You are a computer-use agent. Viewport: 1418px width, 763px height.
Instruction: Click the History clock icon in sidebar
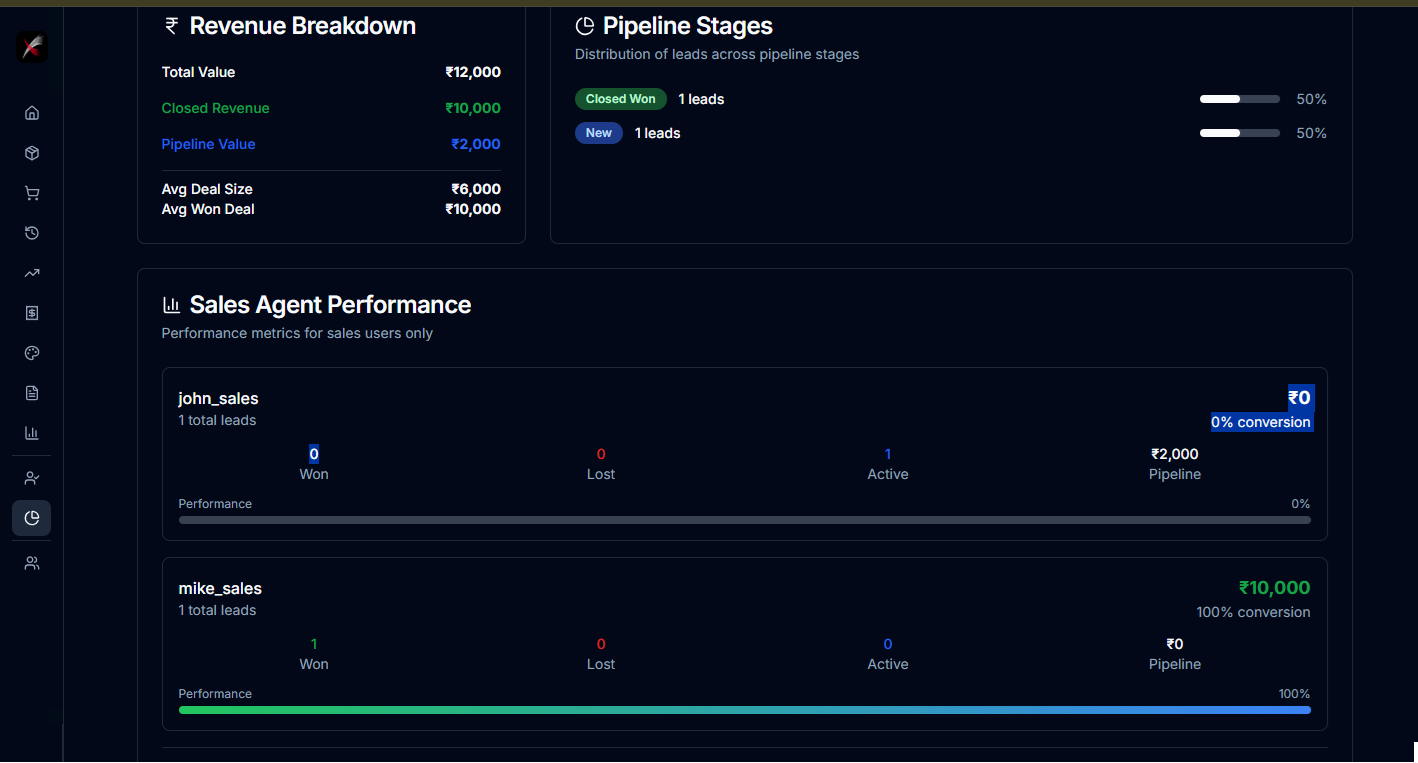[x=31, y=233]
